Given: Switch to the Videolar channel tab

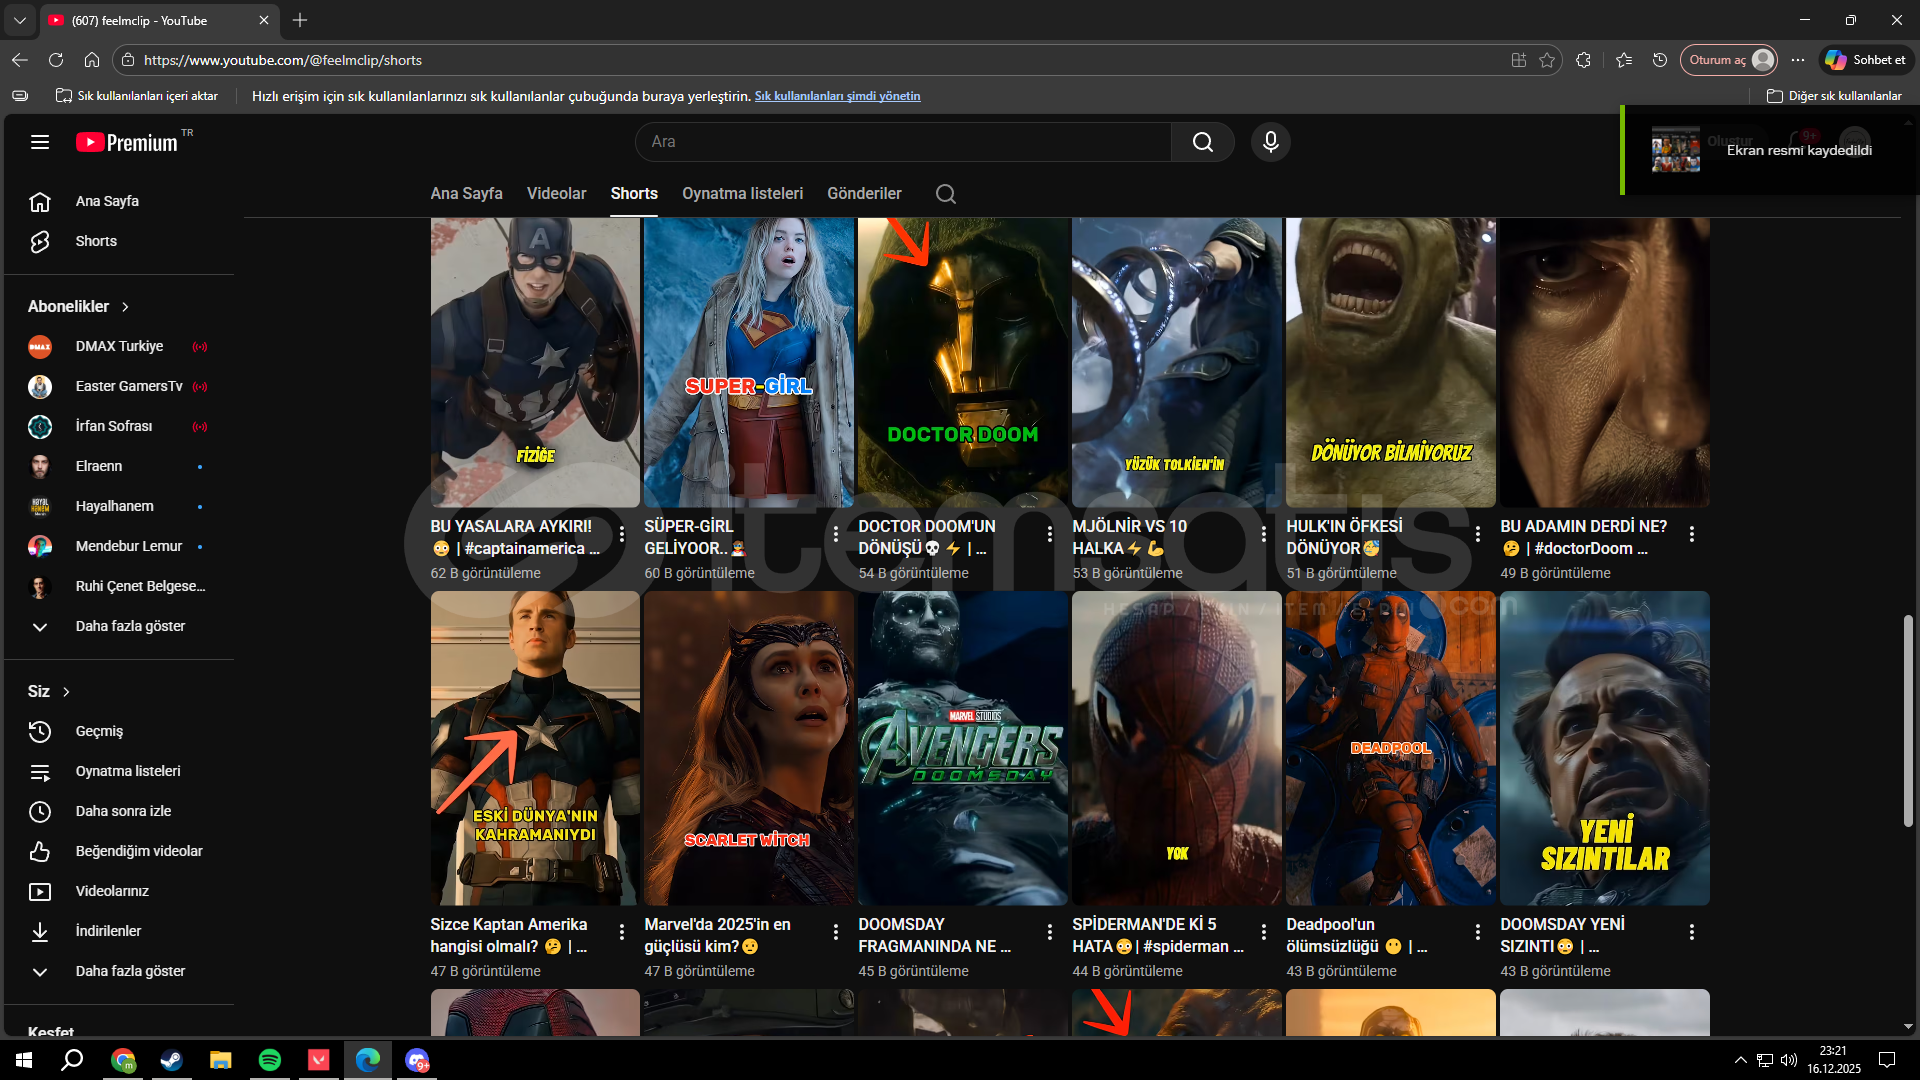Looking at the screenshot, I should (556, 194).
